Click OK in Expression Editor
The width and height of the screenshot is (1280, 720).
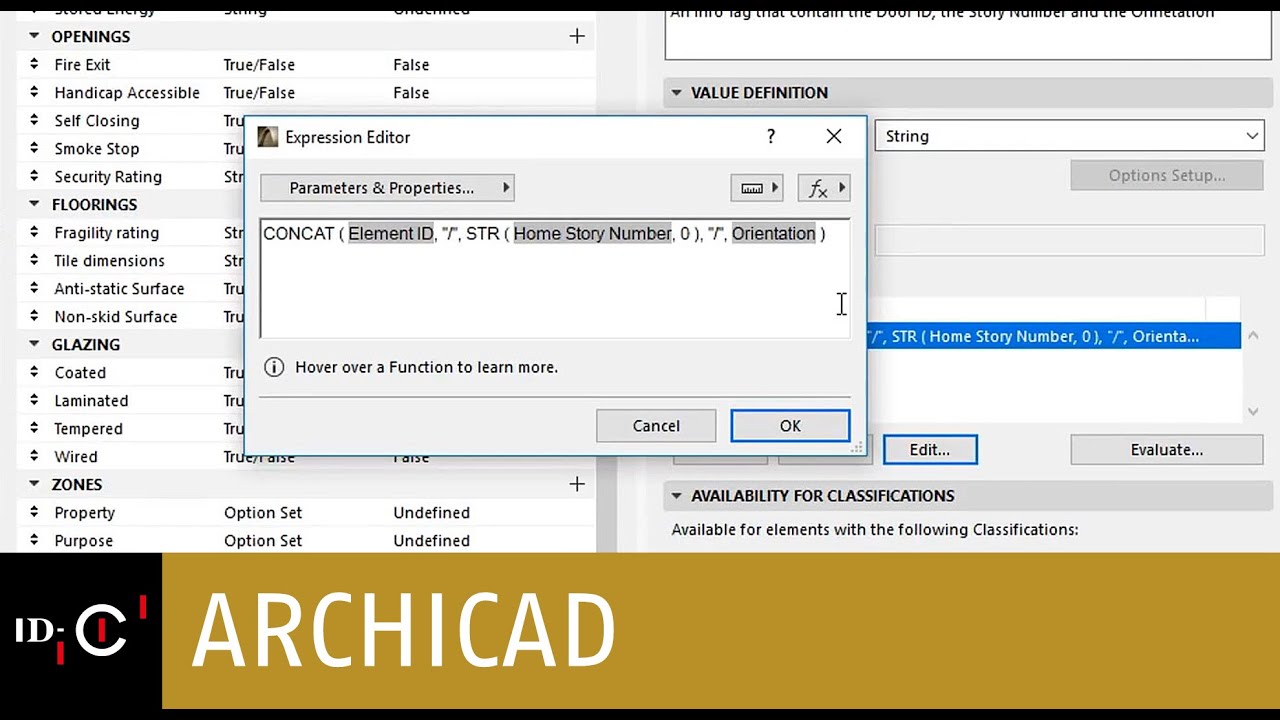[790, 426]
